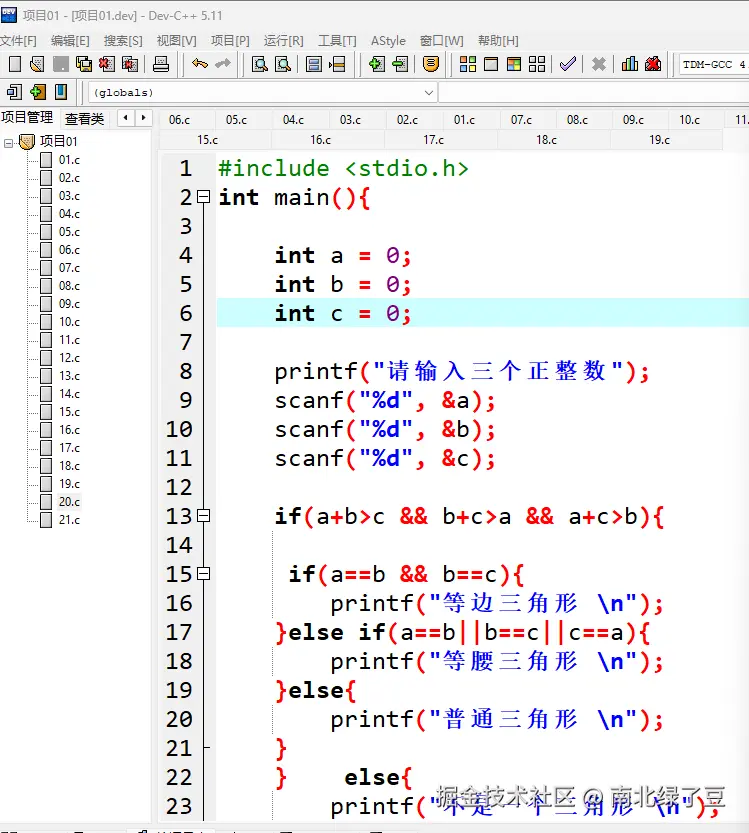Click the Open file toolbar icon
The height and width of the screenshot is (833, 749).
tap(37, 64)
